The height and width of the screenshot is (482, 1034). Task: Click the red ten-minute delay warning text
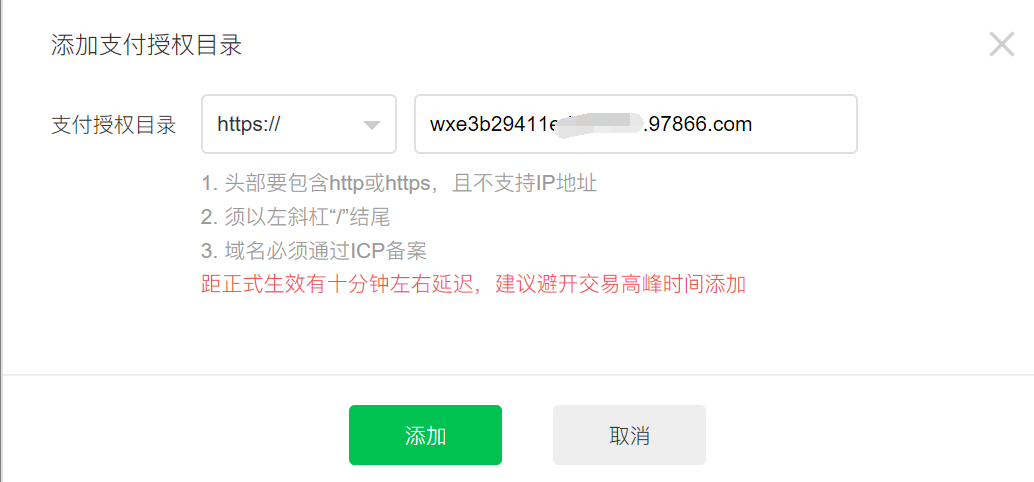473,285
